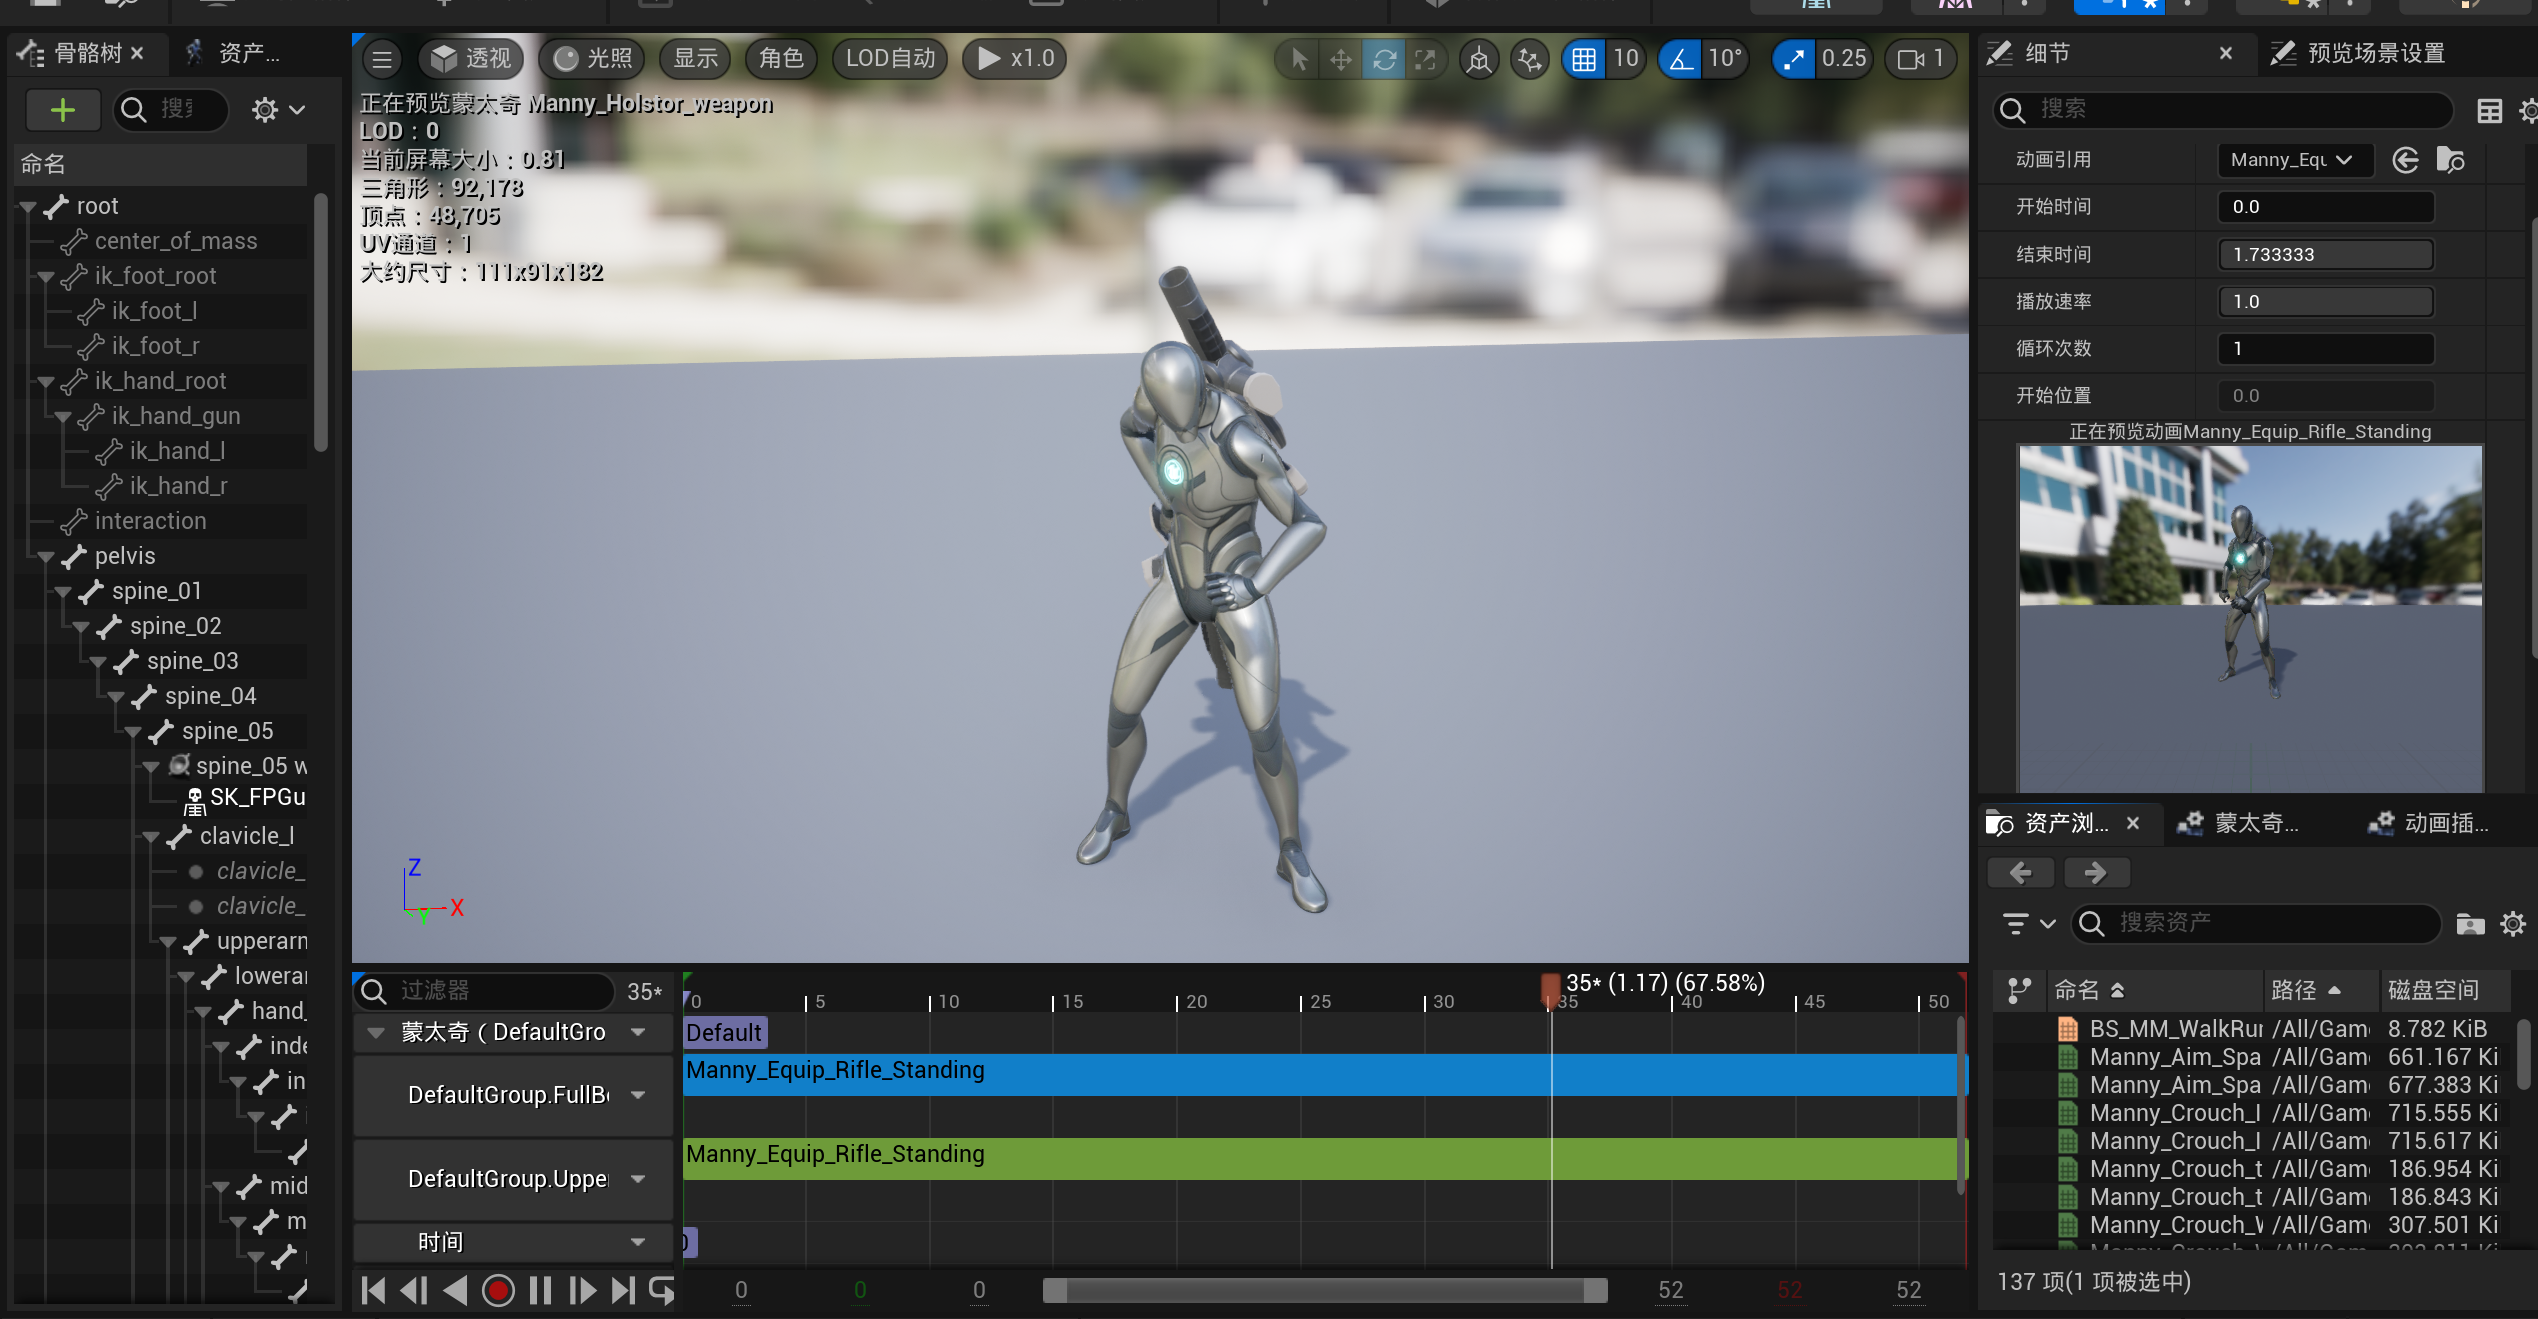
Task: Click the LOD自动 button
Action: click(x=890, y=59)
